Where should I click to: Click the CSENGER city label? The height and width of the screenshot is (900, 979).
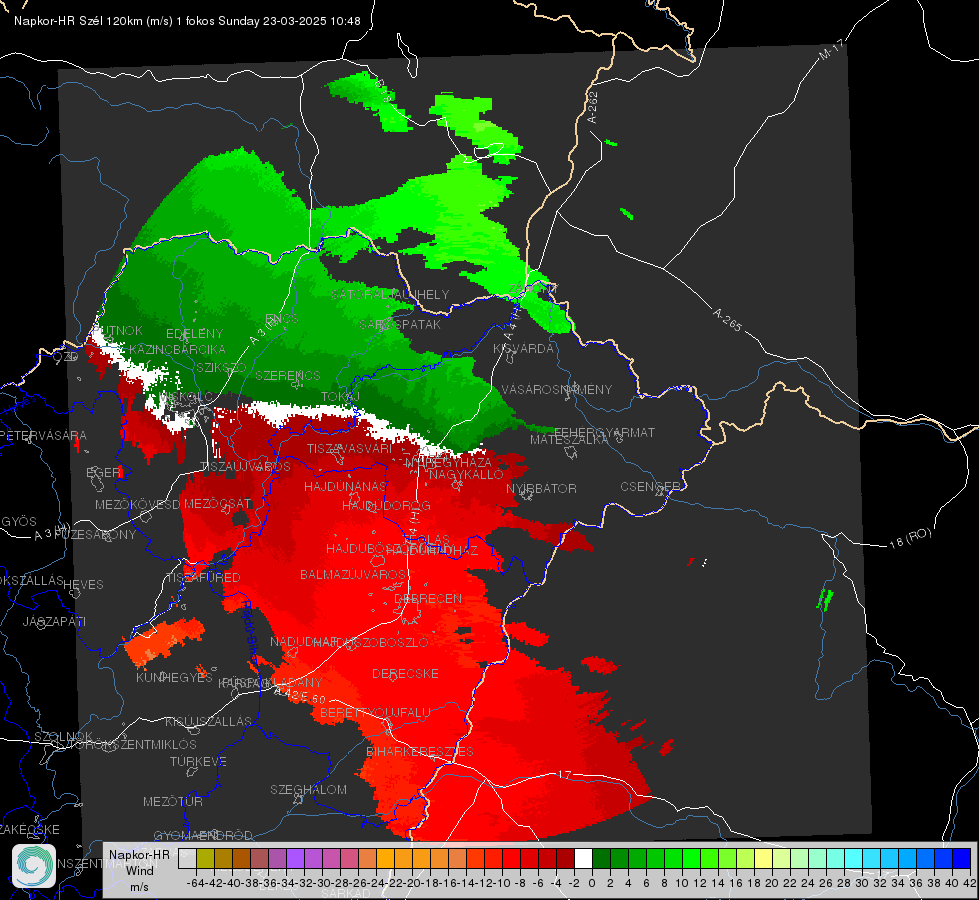click(x=650, y=486)
